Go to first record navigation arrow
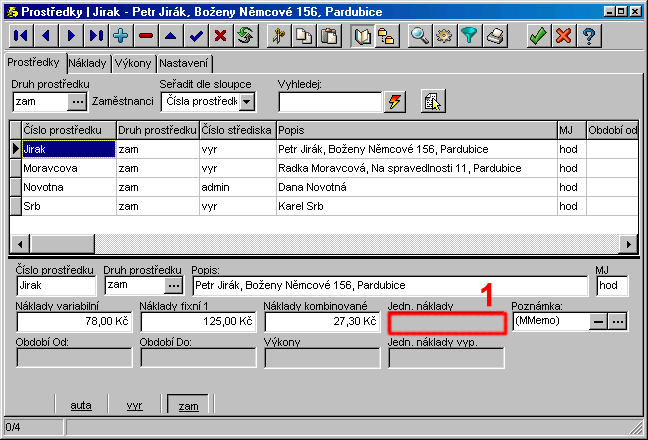The width and height of the screenshot is (648, 440). [x=21, y=36]
